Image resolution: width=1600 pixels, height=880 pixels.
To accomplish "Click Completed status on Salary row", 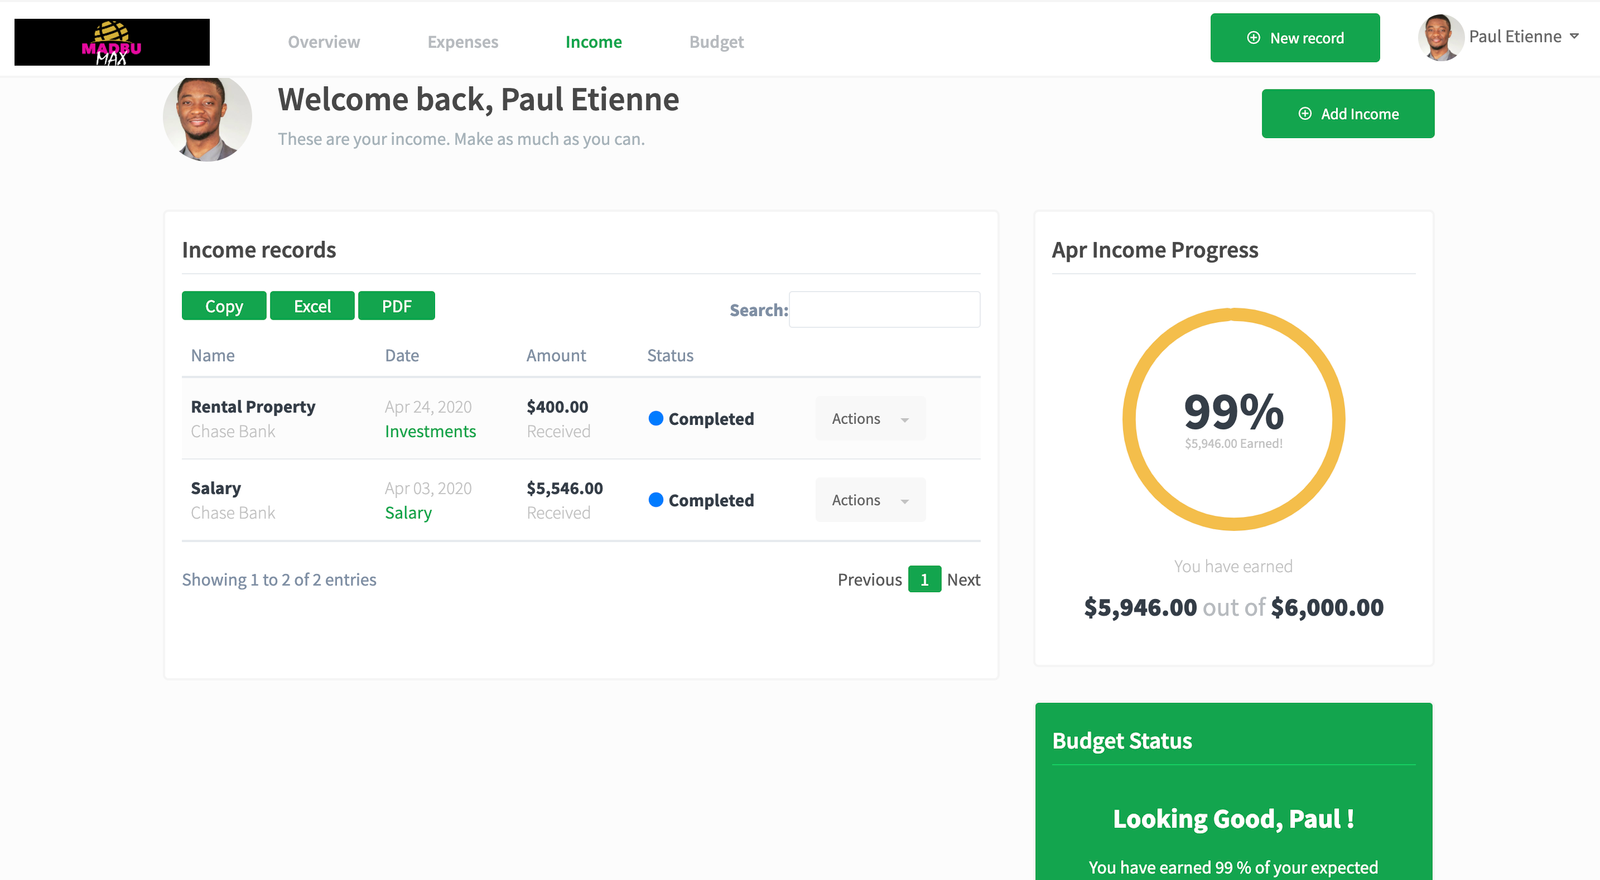I will click(711, 500).
